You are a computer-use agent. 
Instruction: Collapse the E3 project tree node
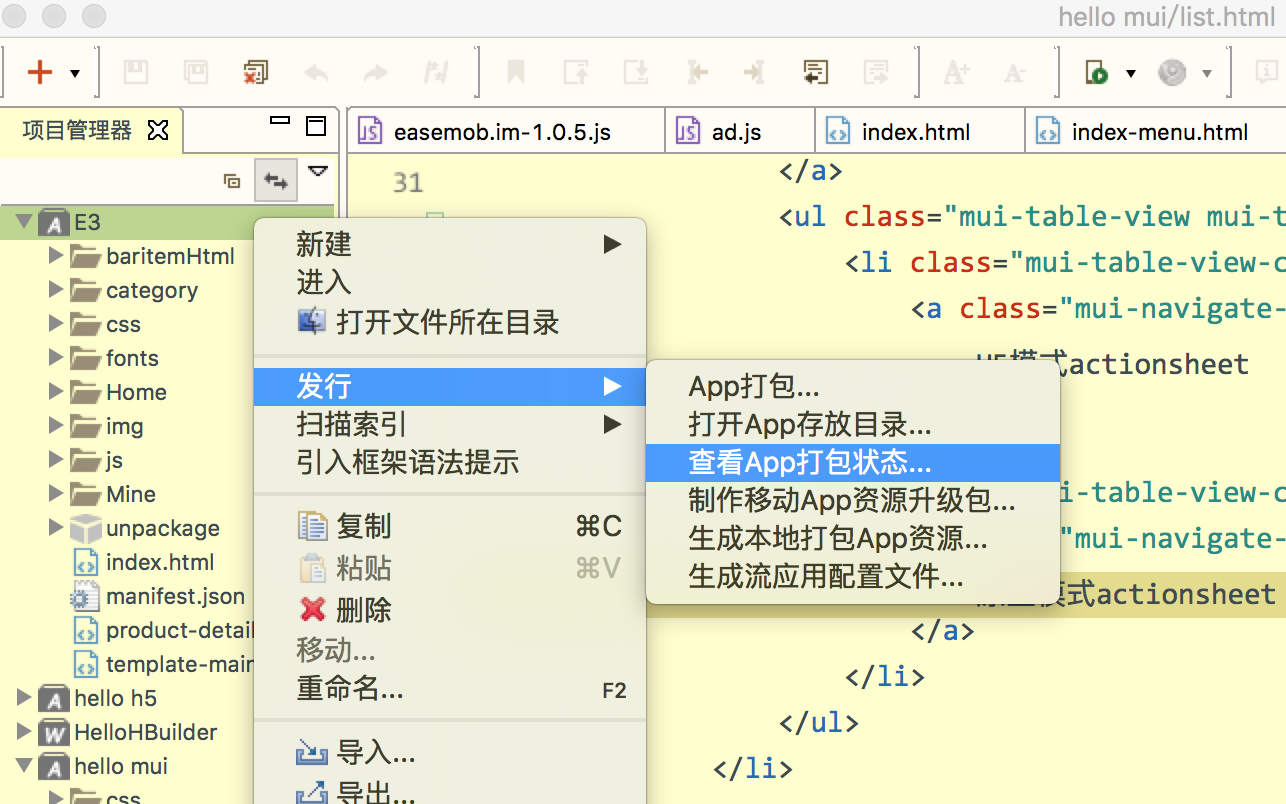tap(23, 222)
